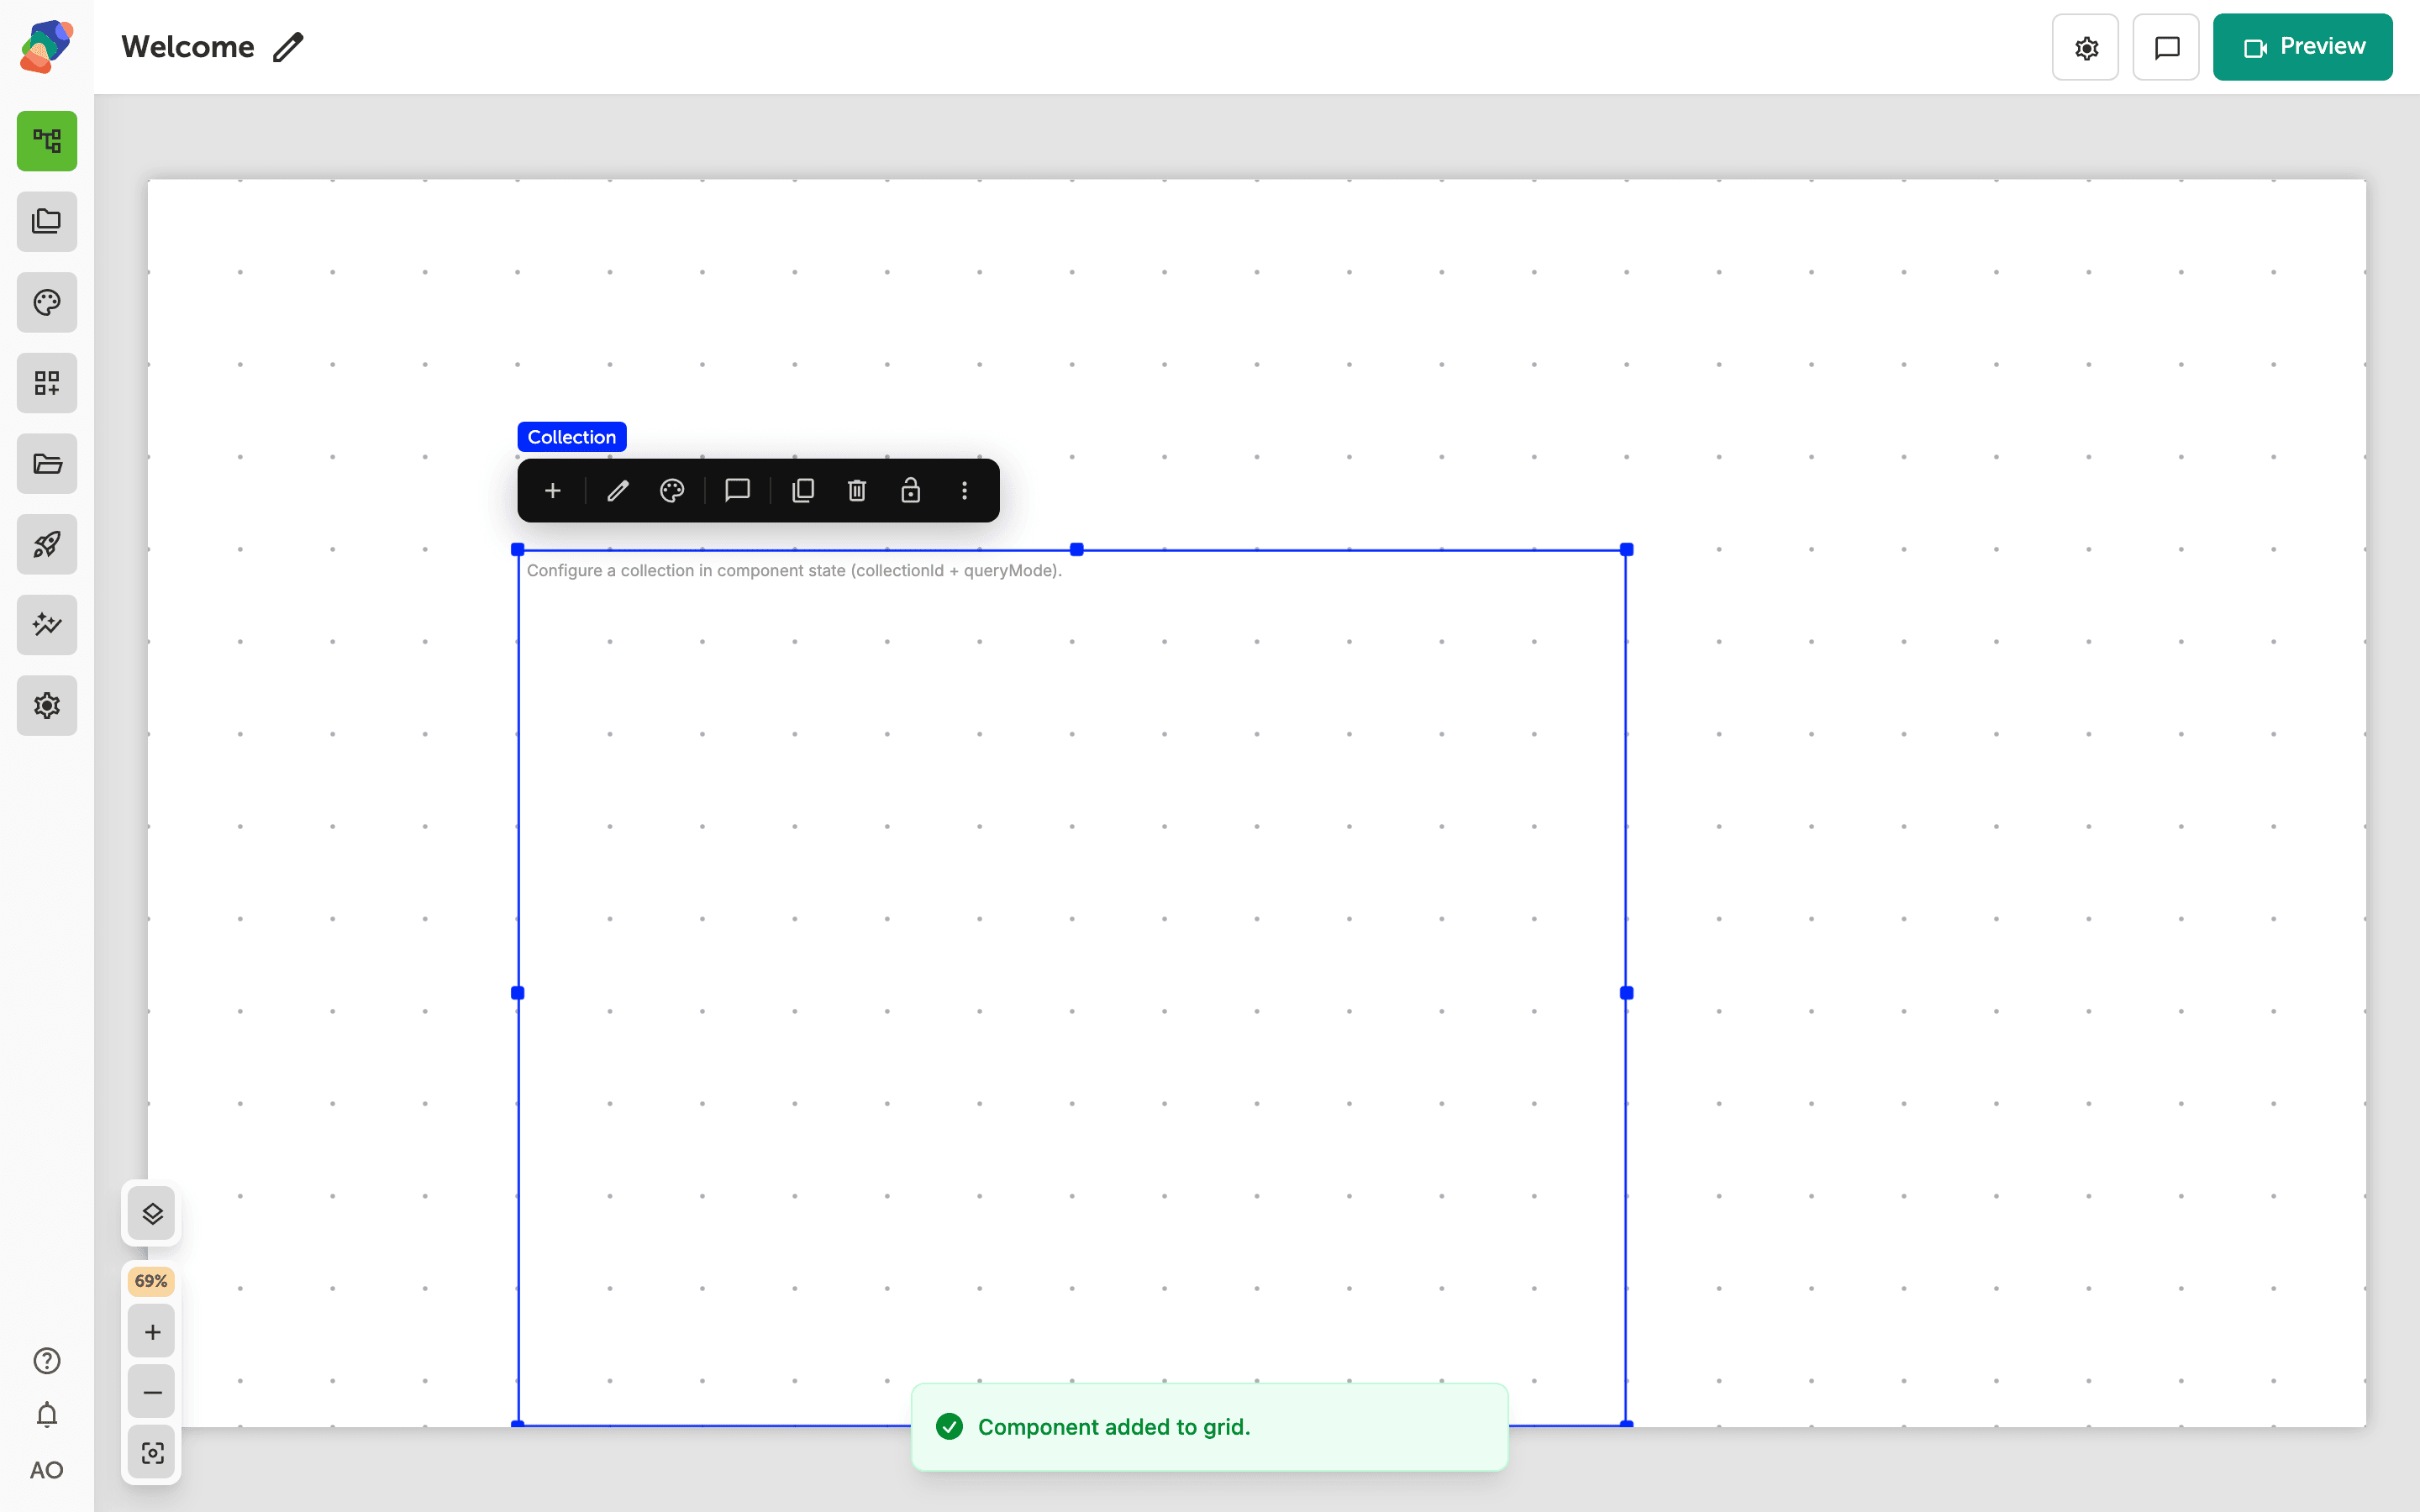Click the Preview button
The width and height of the screenshot is (2420, 1512).
pyautogui.click(x=2302, y=47)
